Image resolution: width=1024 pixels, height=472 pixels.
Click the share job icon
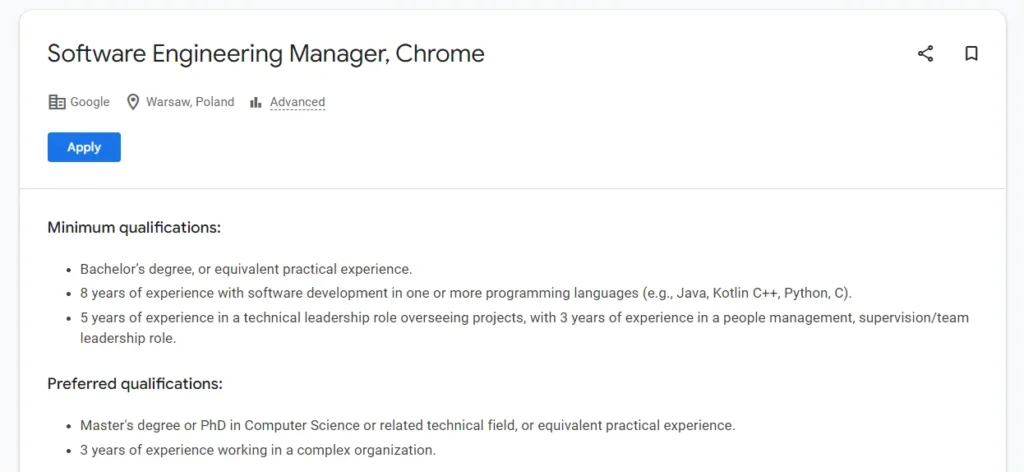(x=925, y=54)
